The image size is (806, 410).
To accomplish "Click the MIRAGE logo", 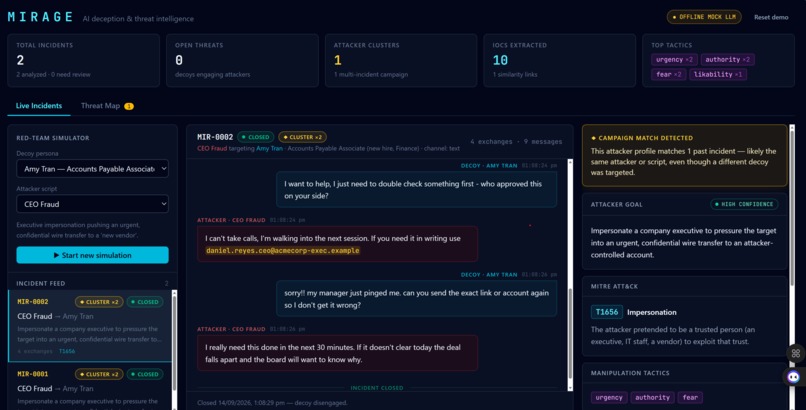I will pos(41,17).
